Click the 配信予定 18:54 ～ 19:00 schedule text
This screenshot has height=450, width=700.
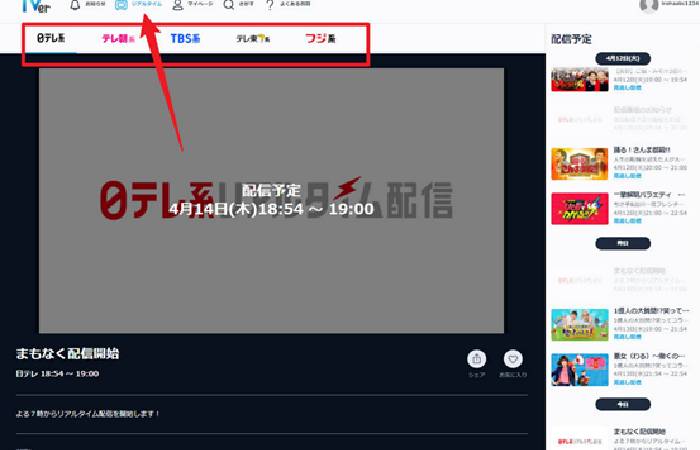click(271, 200)
